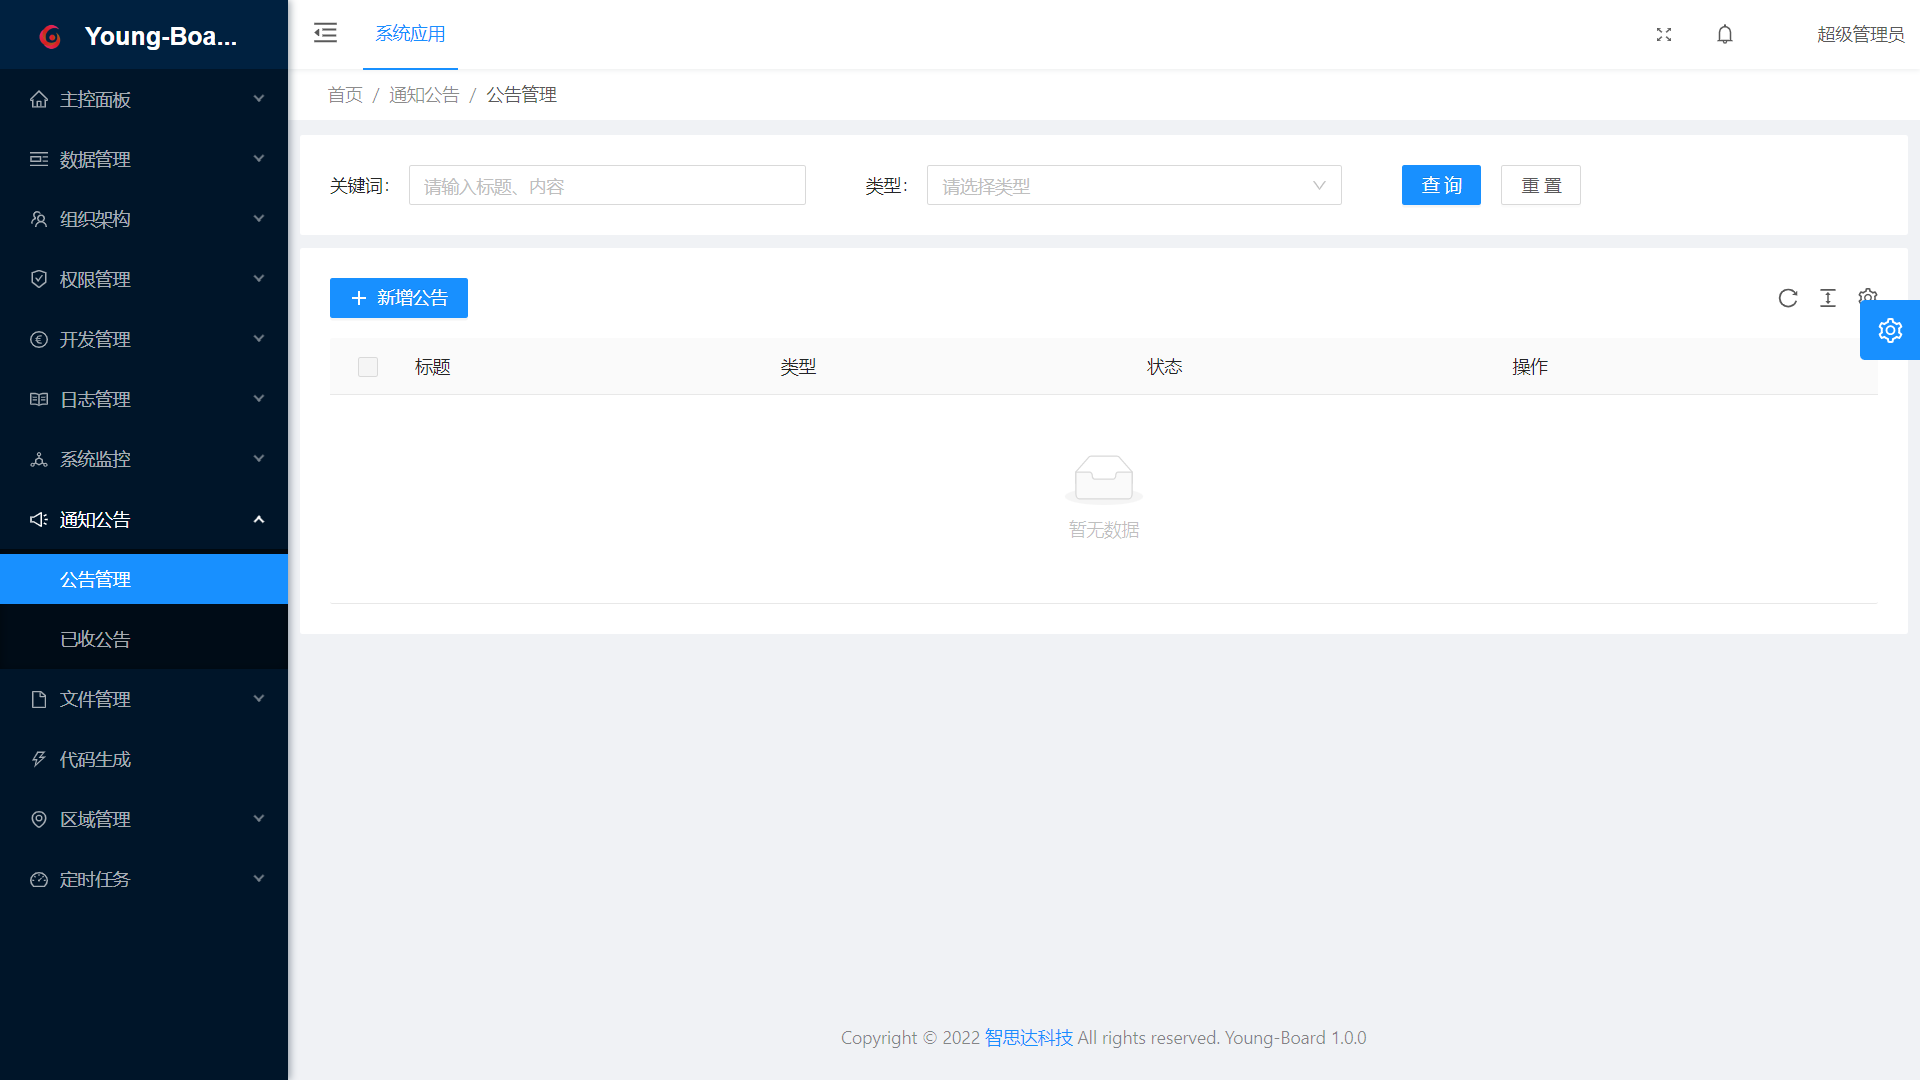Expand the 数据管理 sidebar menu

144,159
